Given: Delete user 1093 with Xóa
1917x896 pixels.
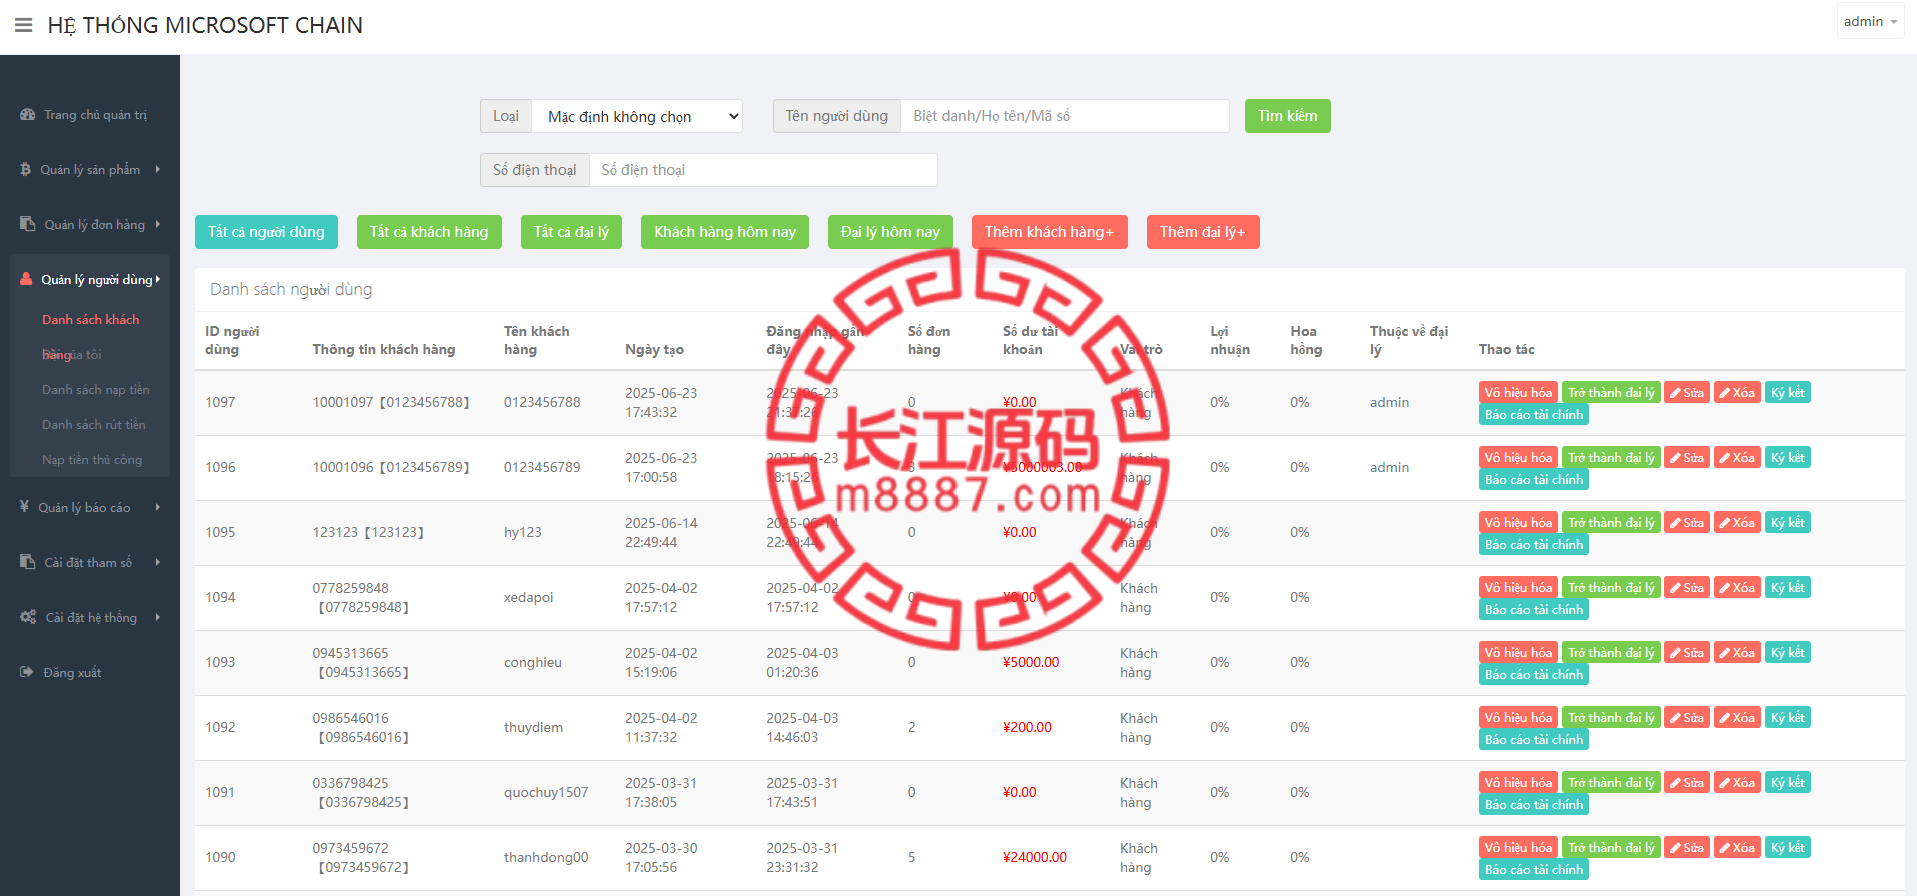Looking at the screenshot, I should pyautogui.click(x=1738, y=653).
